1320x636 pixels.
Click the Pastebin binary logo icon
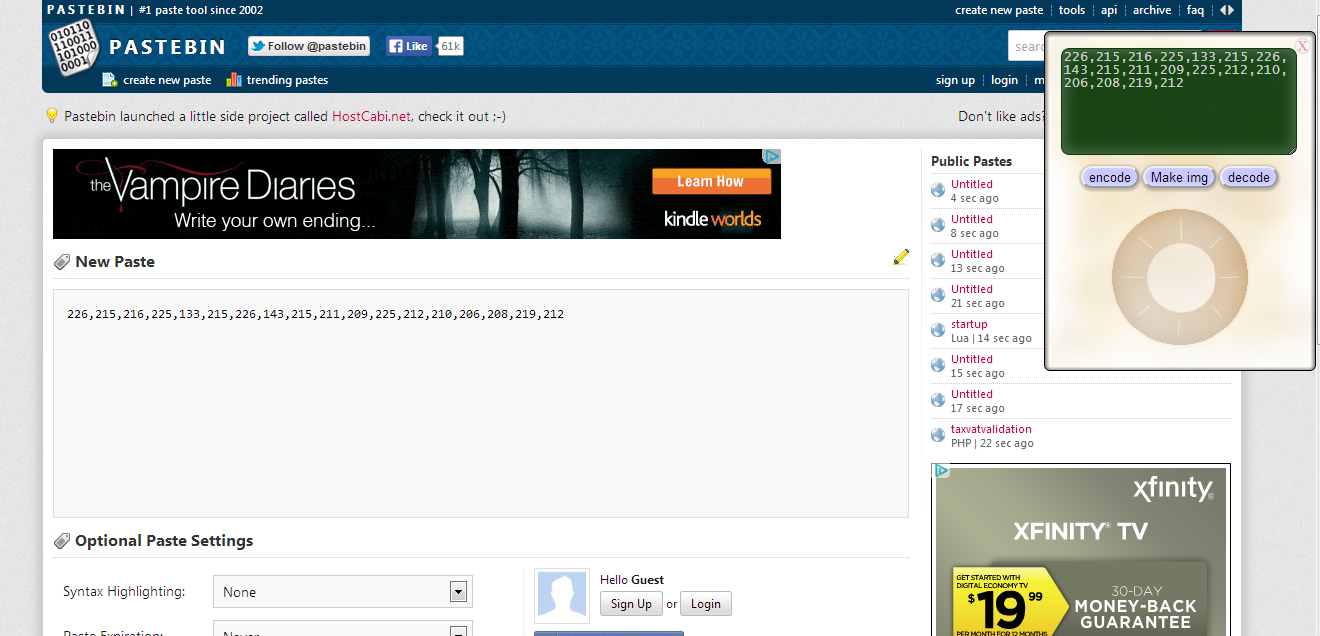pos(72,46)
